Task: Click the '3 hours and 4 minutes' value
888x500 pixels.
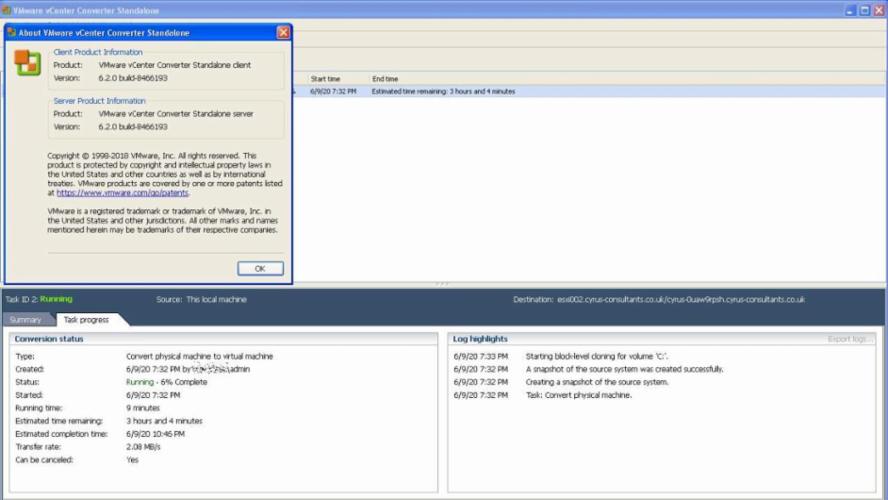Action: (x=164, y=421)
